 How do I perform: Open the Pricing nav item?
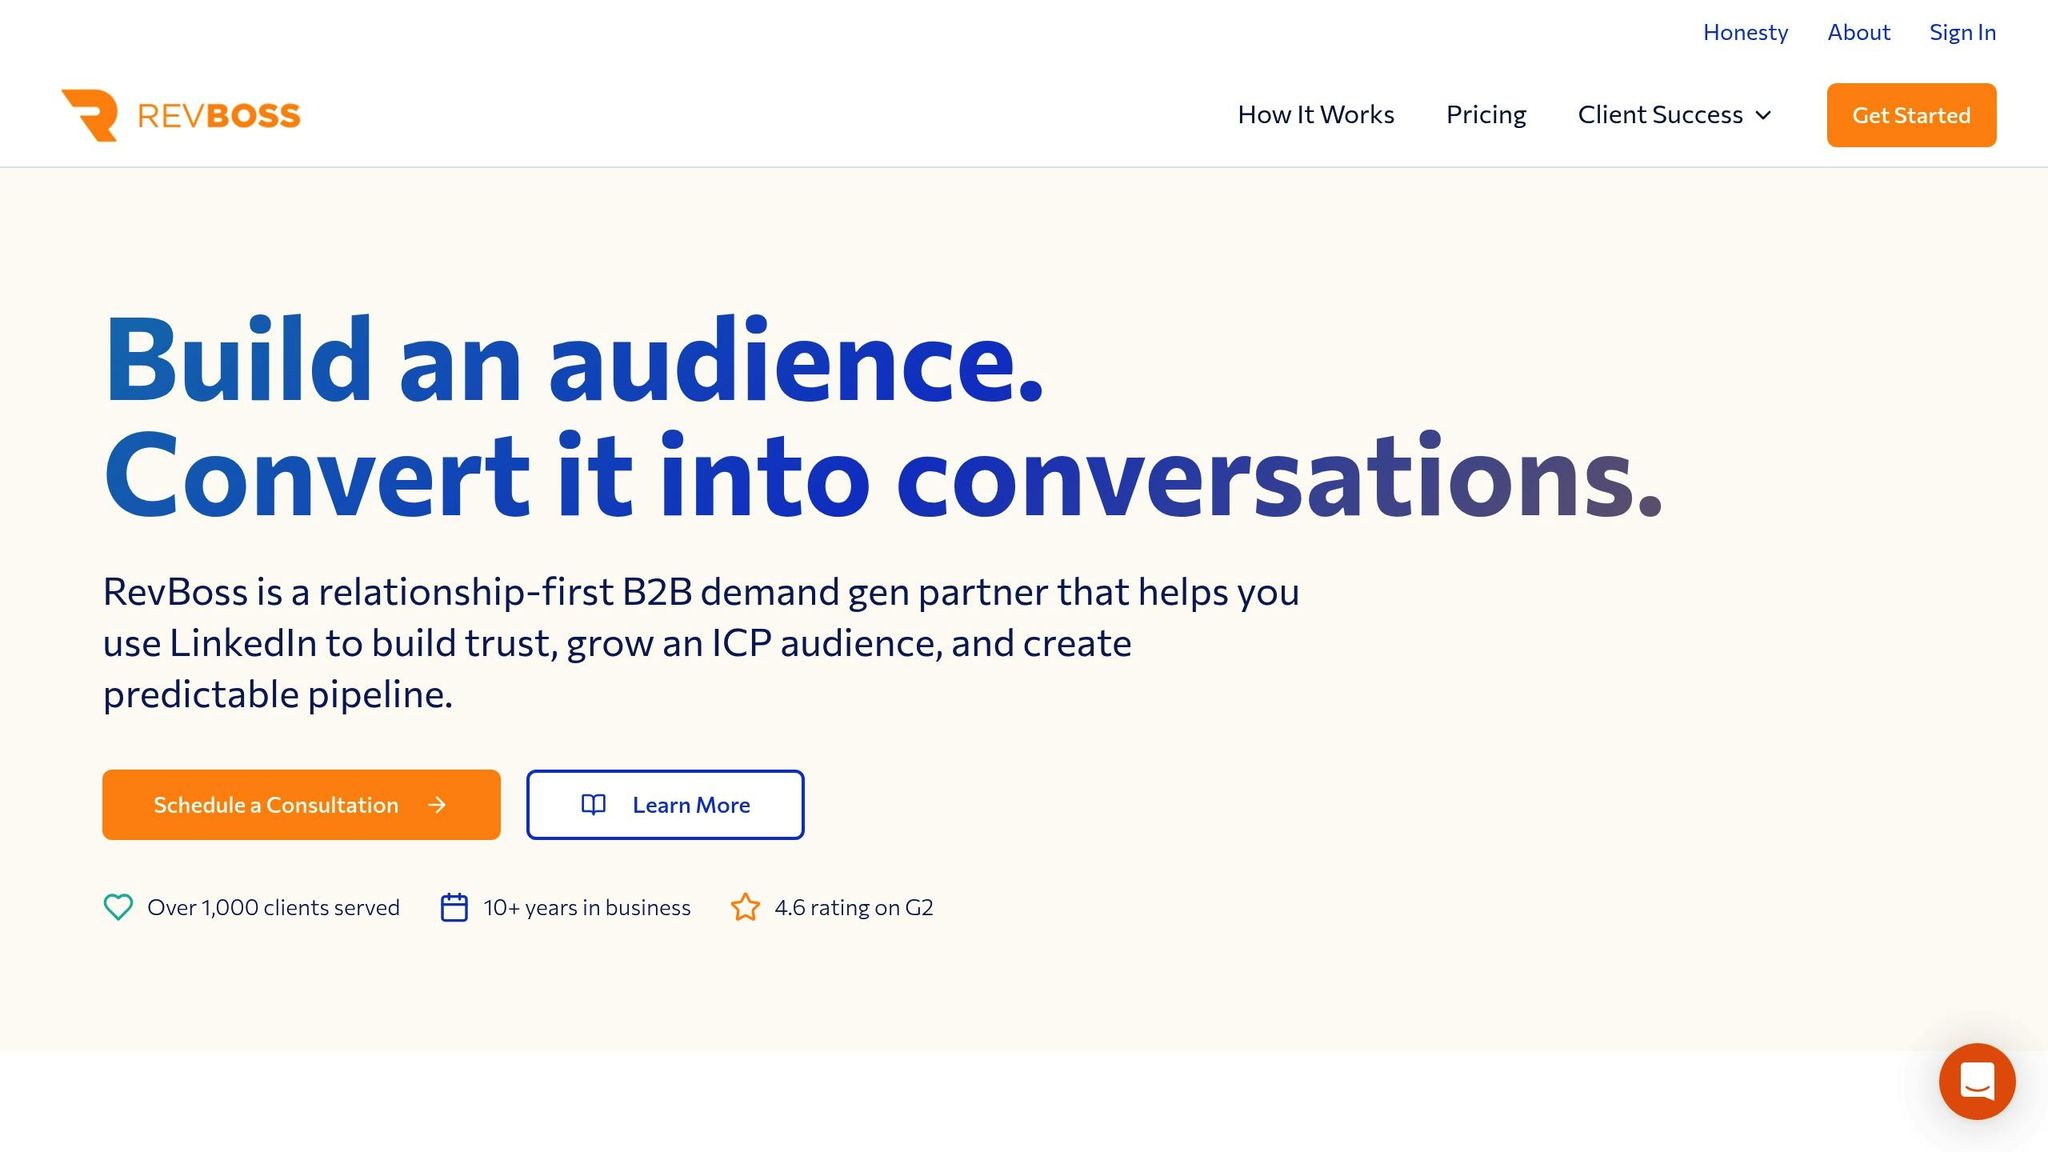pos(1485,115)
